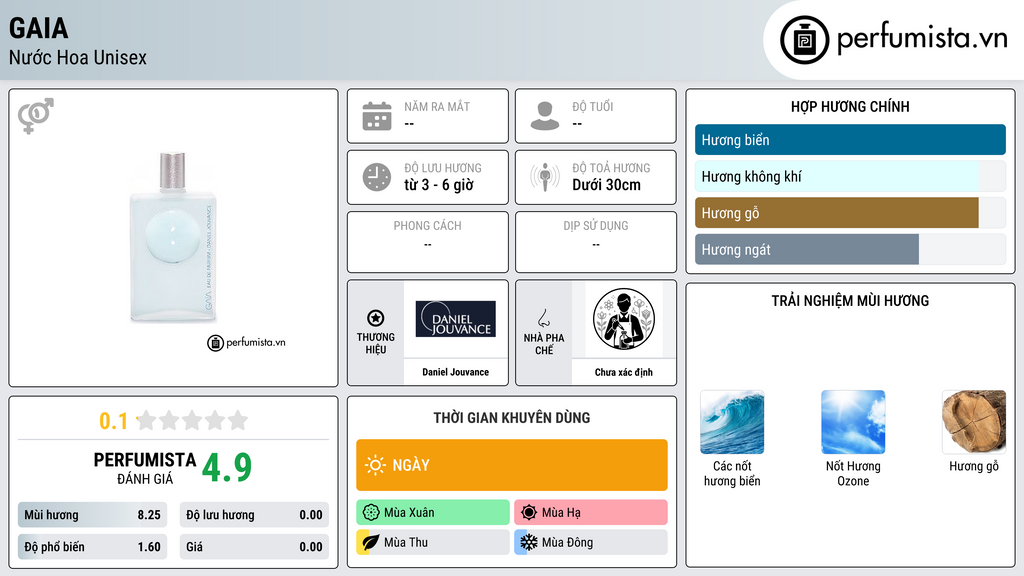Click the Hương ngát accord bar
1024x576 pixels.
click(x=850, y=249)
